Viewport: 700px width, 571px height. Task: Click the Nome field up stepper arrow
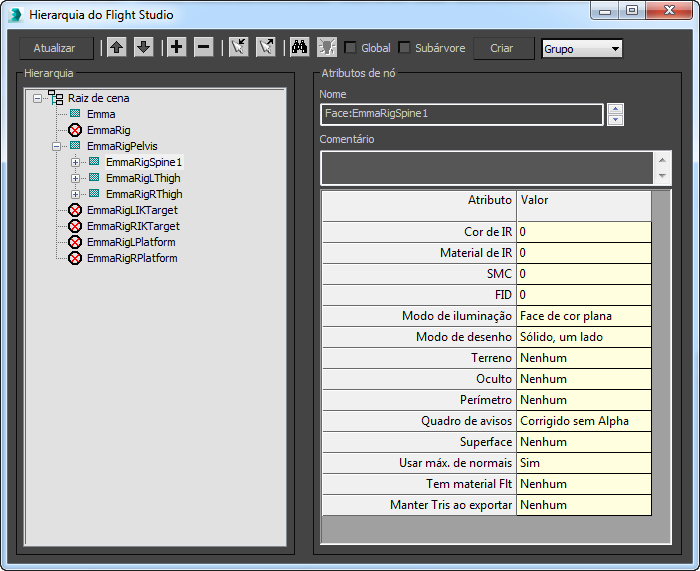616,109
